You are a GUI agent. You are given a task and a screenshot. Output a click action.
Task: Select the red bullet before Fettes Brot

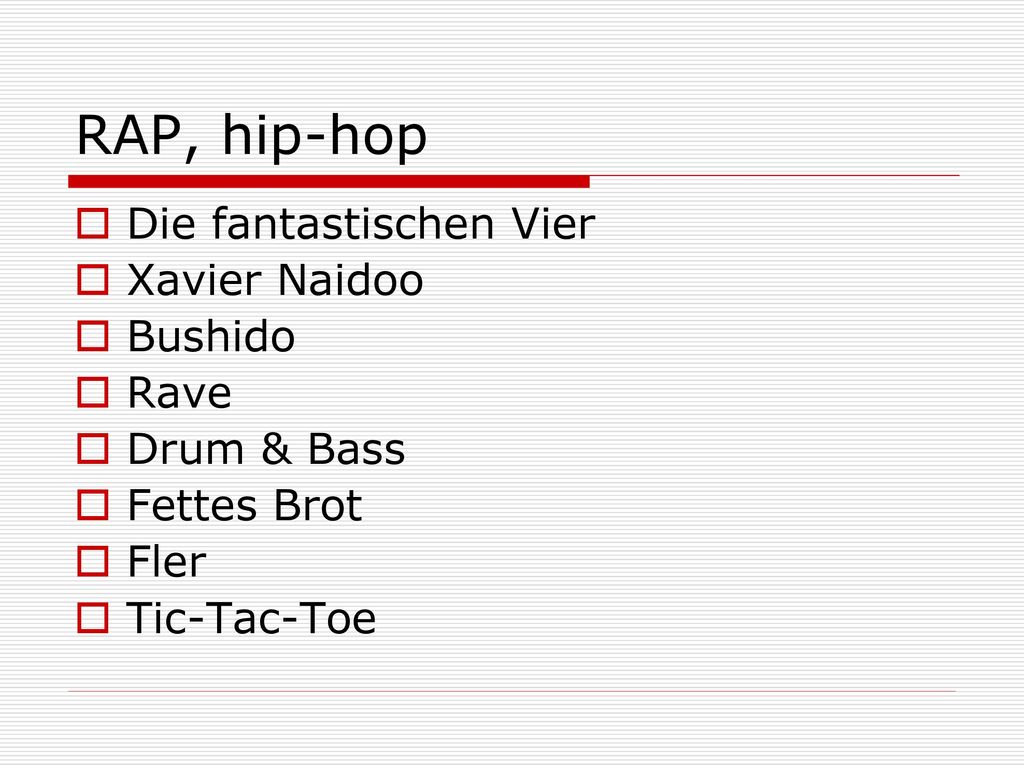[x=93, y=505]
